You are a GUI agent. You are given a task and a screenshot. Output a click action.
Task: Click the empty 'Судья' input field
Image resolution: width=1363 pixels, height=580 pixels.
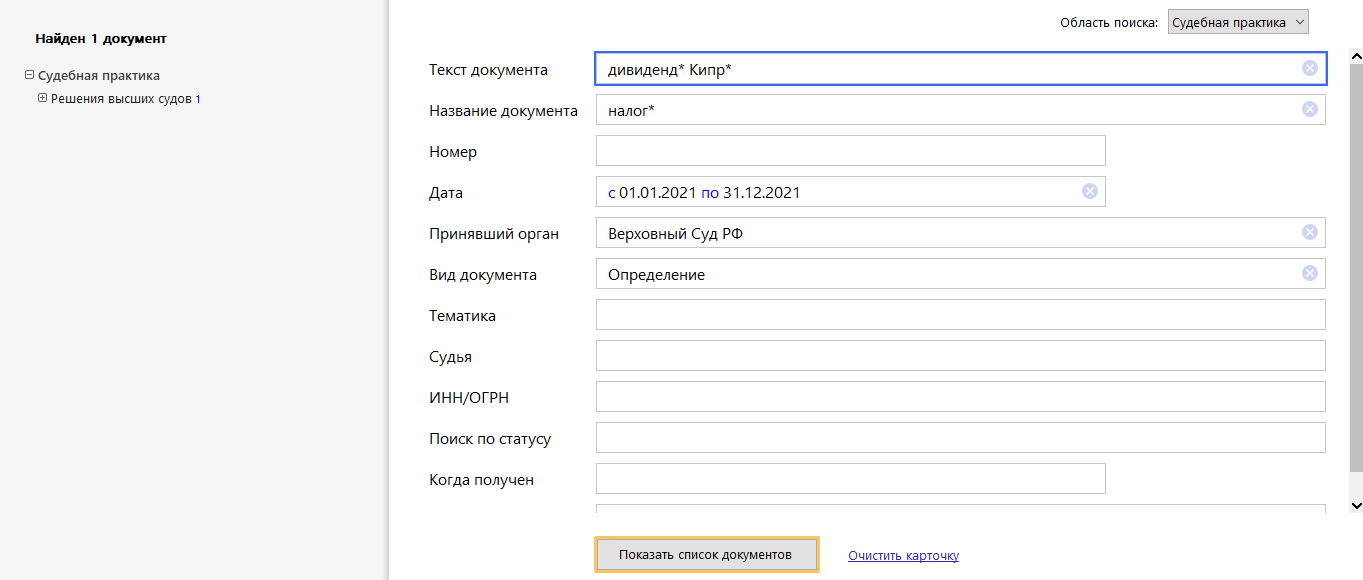tap(960, 356)
